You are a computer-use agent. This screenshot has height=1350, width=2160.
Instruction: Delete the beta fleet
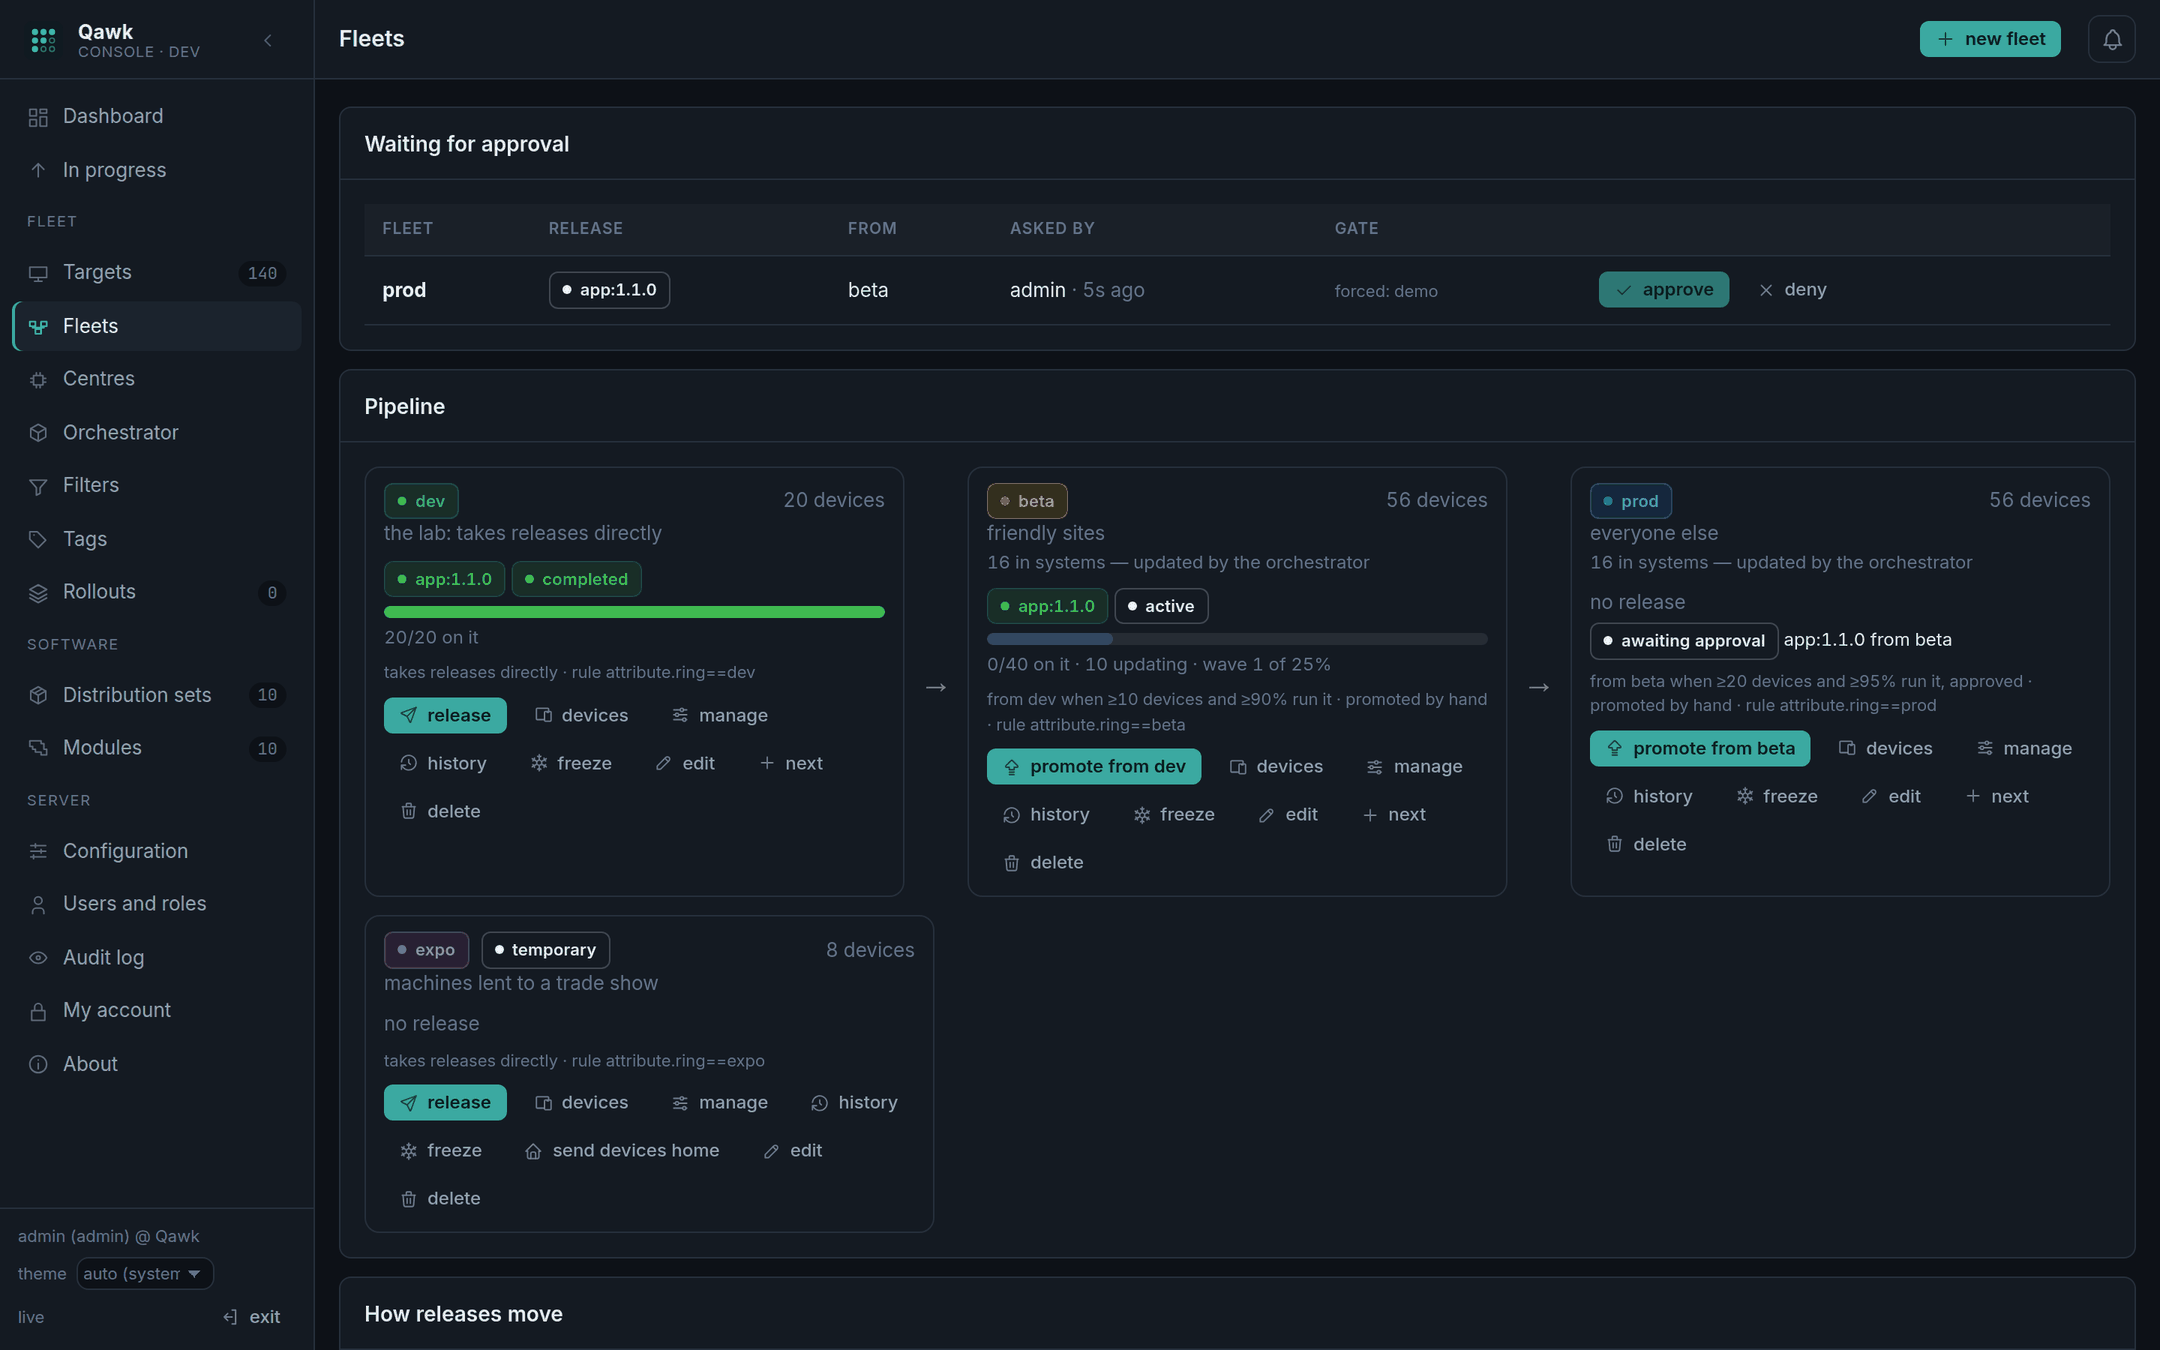click(x=1043, y=862)
